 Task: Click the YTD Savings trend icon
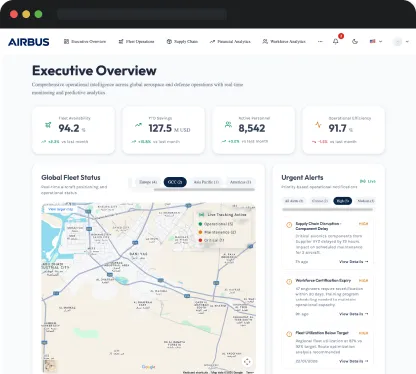click(x=138, y=125)
